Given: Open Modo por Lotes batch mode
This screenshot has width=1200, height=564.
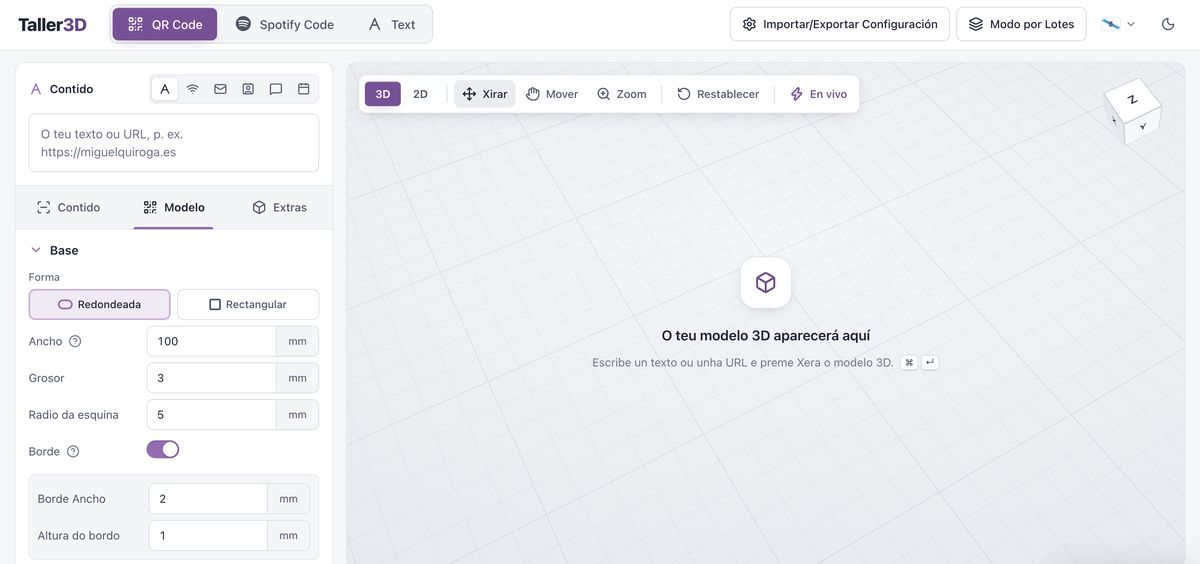Looking at the screenshot, I should 1022,24.
